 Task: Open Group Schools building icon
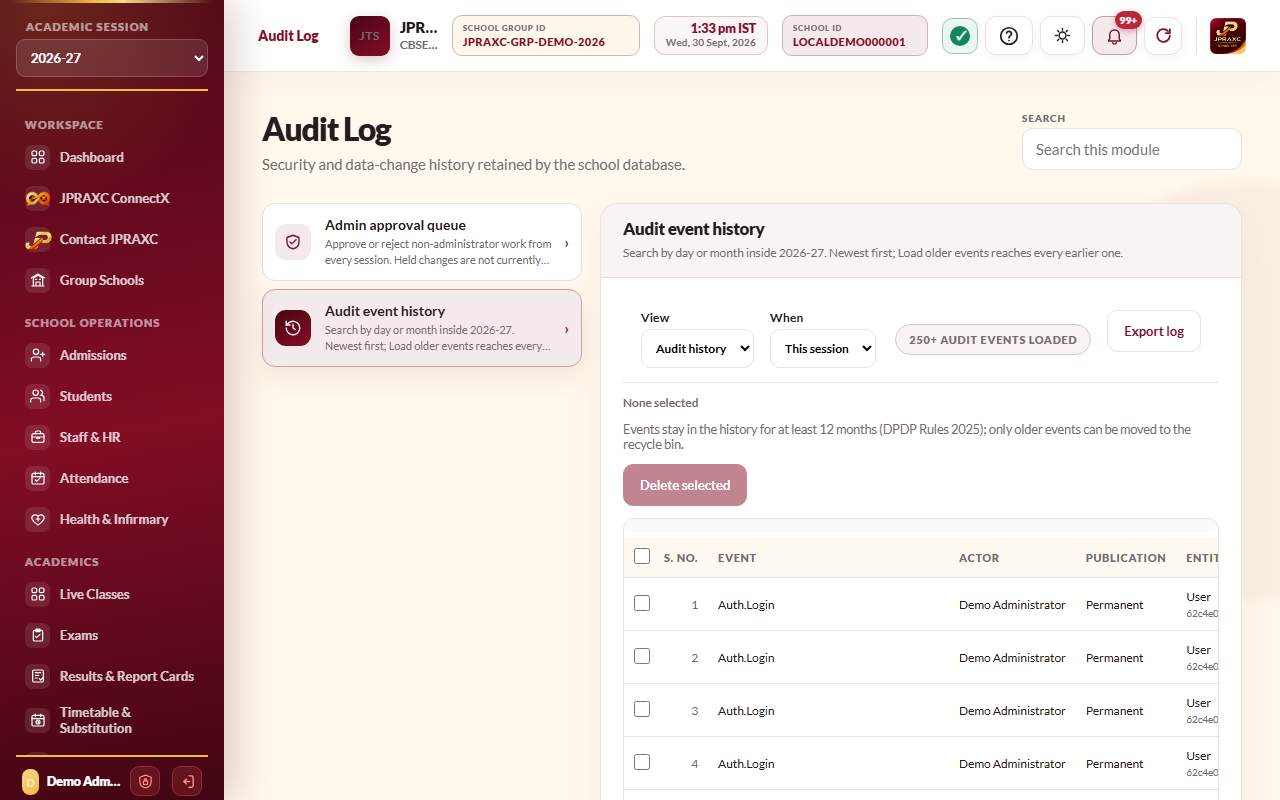coord(38,280)
